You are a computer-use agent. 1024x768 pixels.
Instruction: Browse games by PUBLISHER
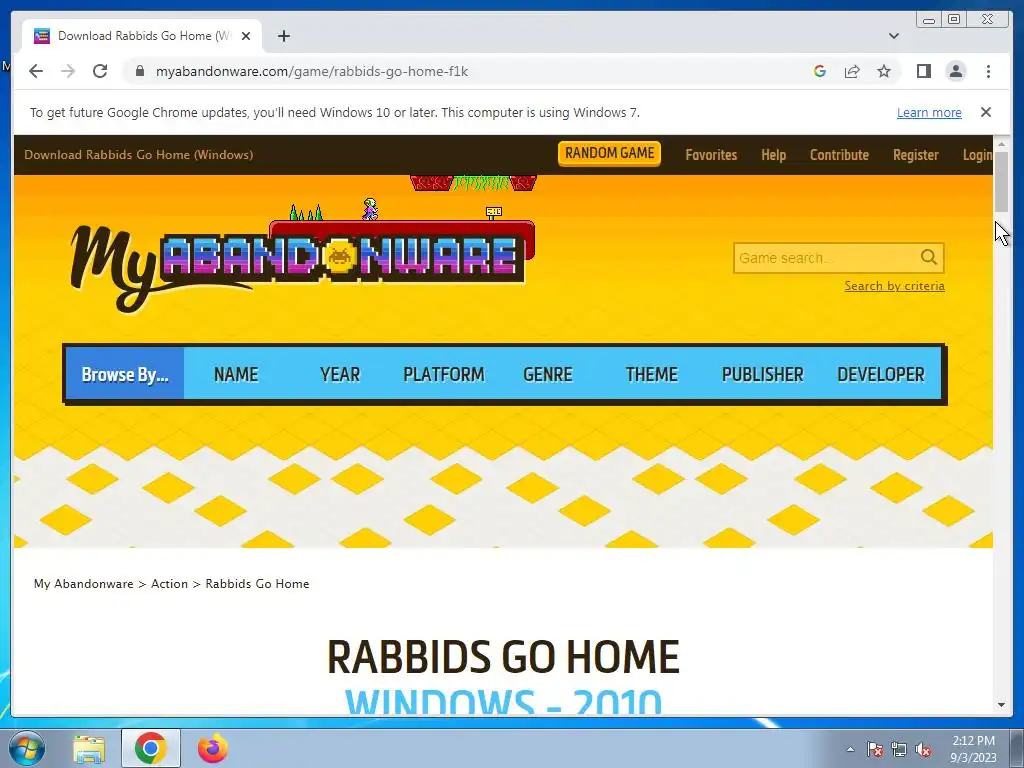[762, 374]
